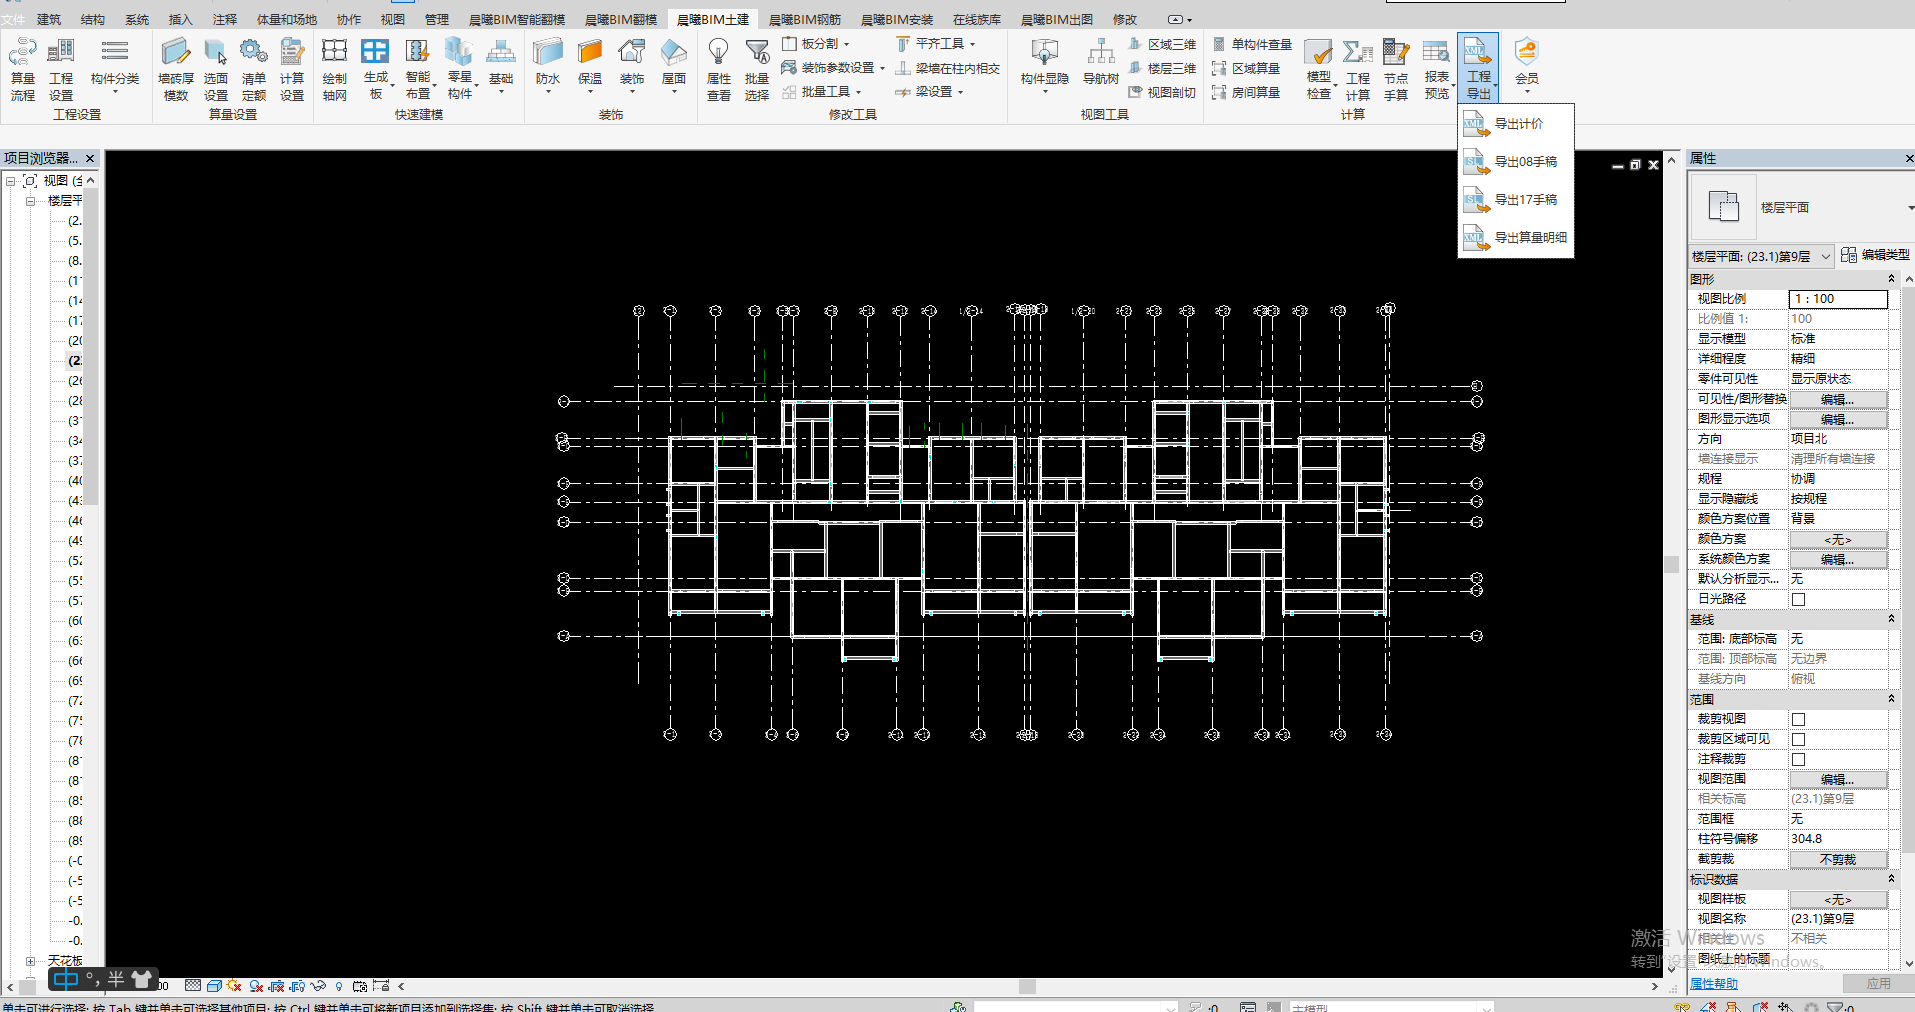This screenshot has height=1012, width=1915.
Task: Switch to the 在线族库 ribbon tab
Action: 977,20
